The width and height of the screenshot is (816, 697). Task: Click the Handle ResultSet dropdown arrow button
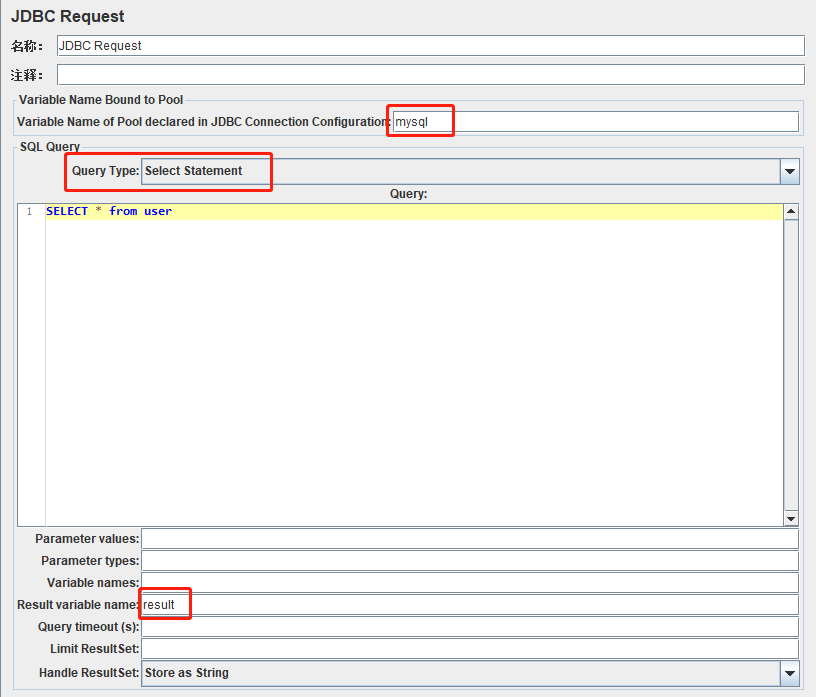point(789,673)
